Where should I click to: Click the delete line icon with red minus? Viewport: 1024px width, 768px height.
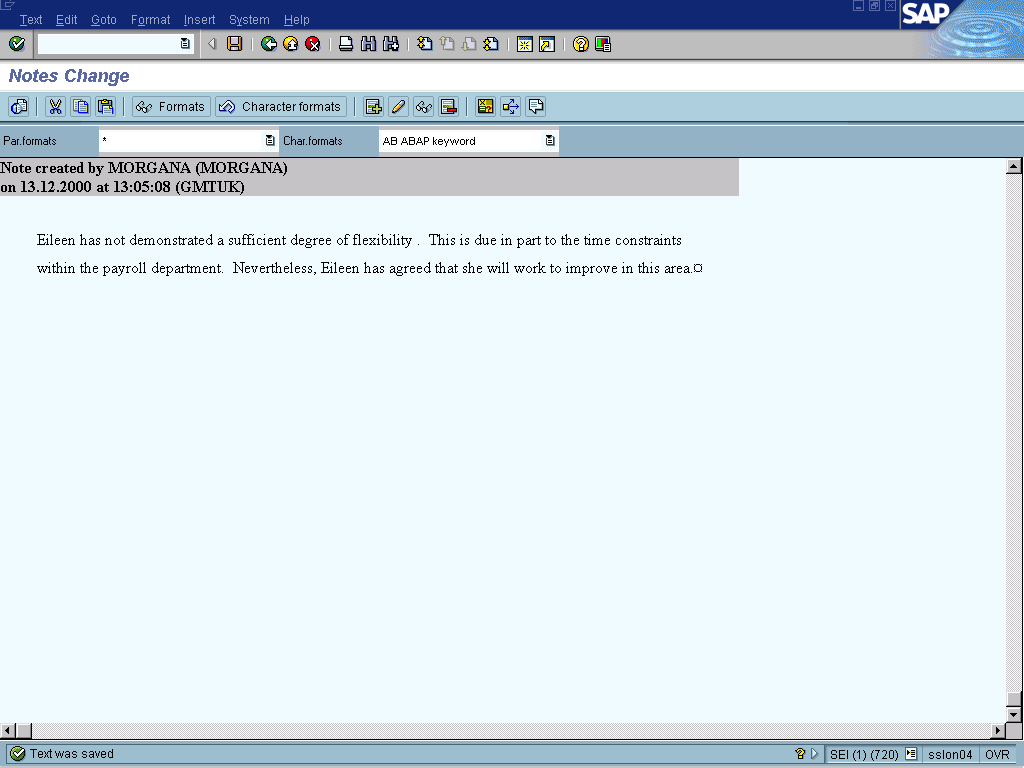449,106
